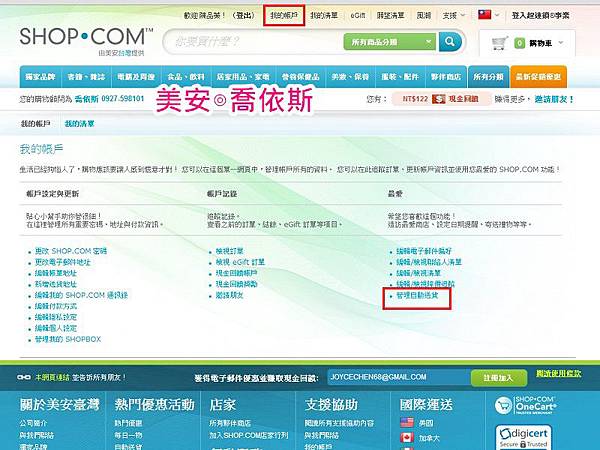This screenshot has height=450, width=600.
Task: Click the yellow-green link beside 註冊加入
Action: click(x=559, y=373)
